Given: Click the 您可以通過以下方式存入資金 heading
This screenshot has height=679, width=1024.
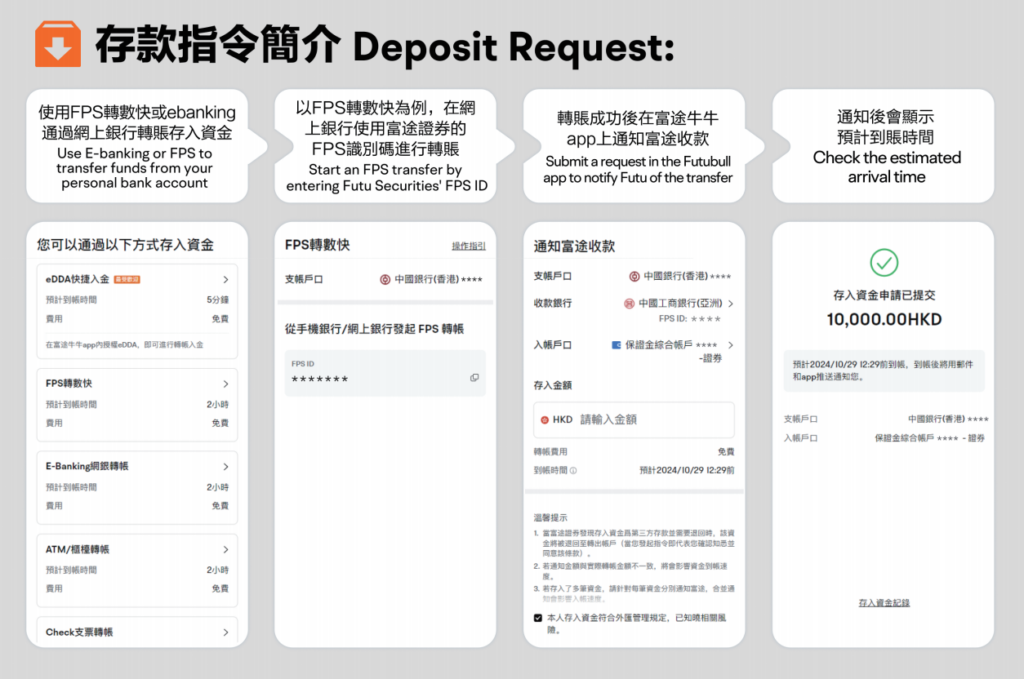Looking at the screenshot, I should point(125,245).
